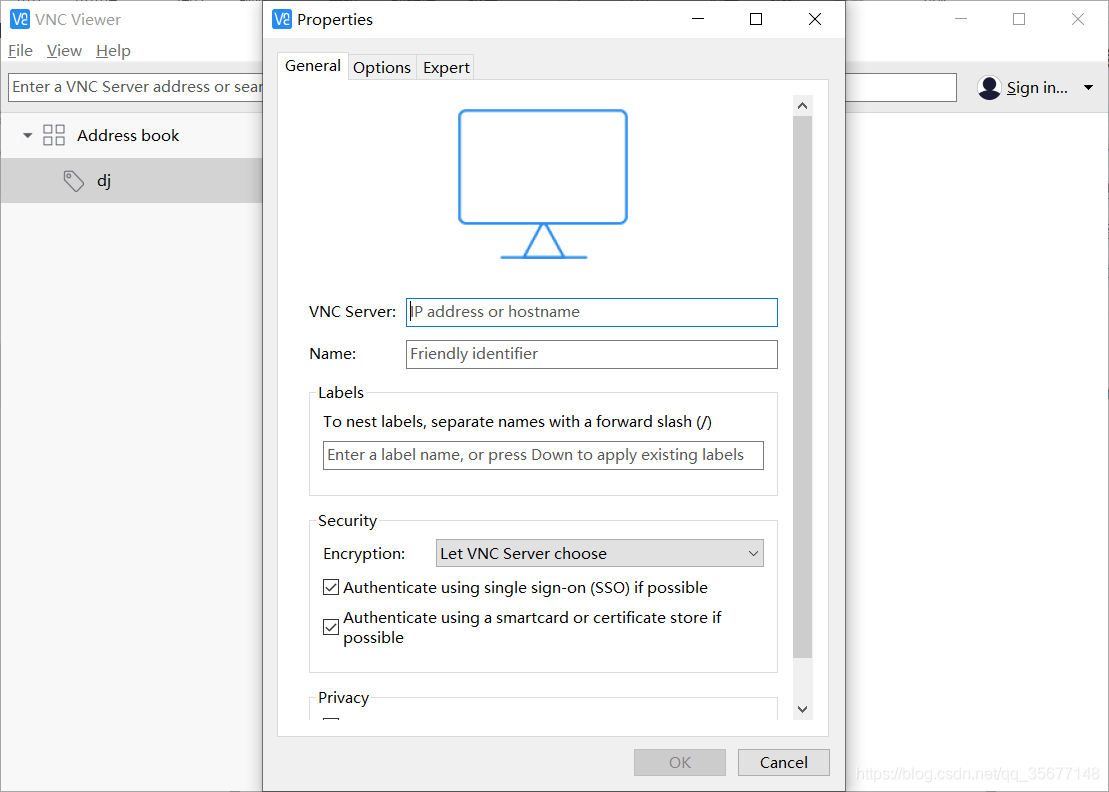Click the Address book grid icon

(54, 135)
